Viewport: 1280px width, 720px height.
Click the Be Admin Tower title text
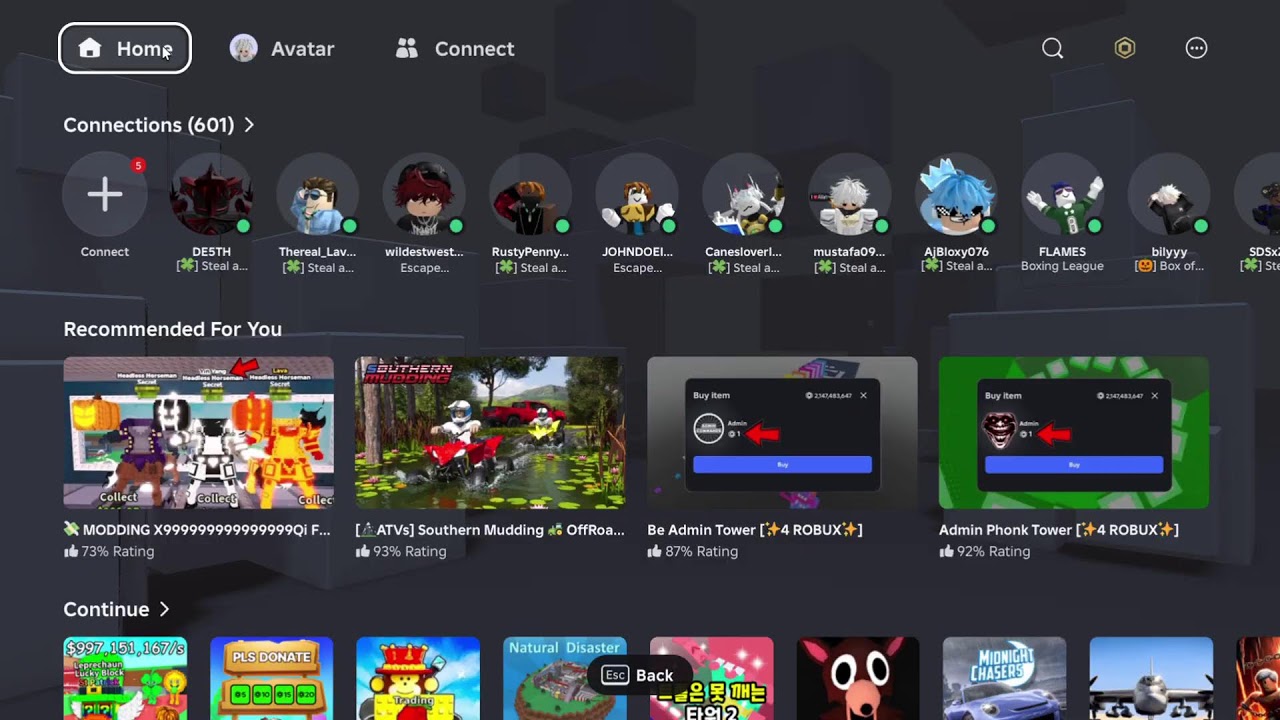pos(755,530)
